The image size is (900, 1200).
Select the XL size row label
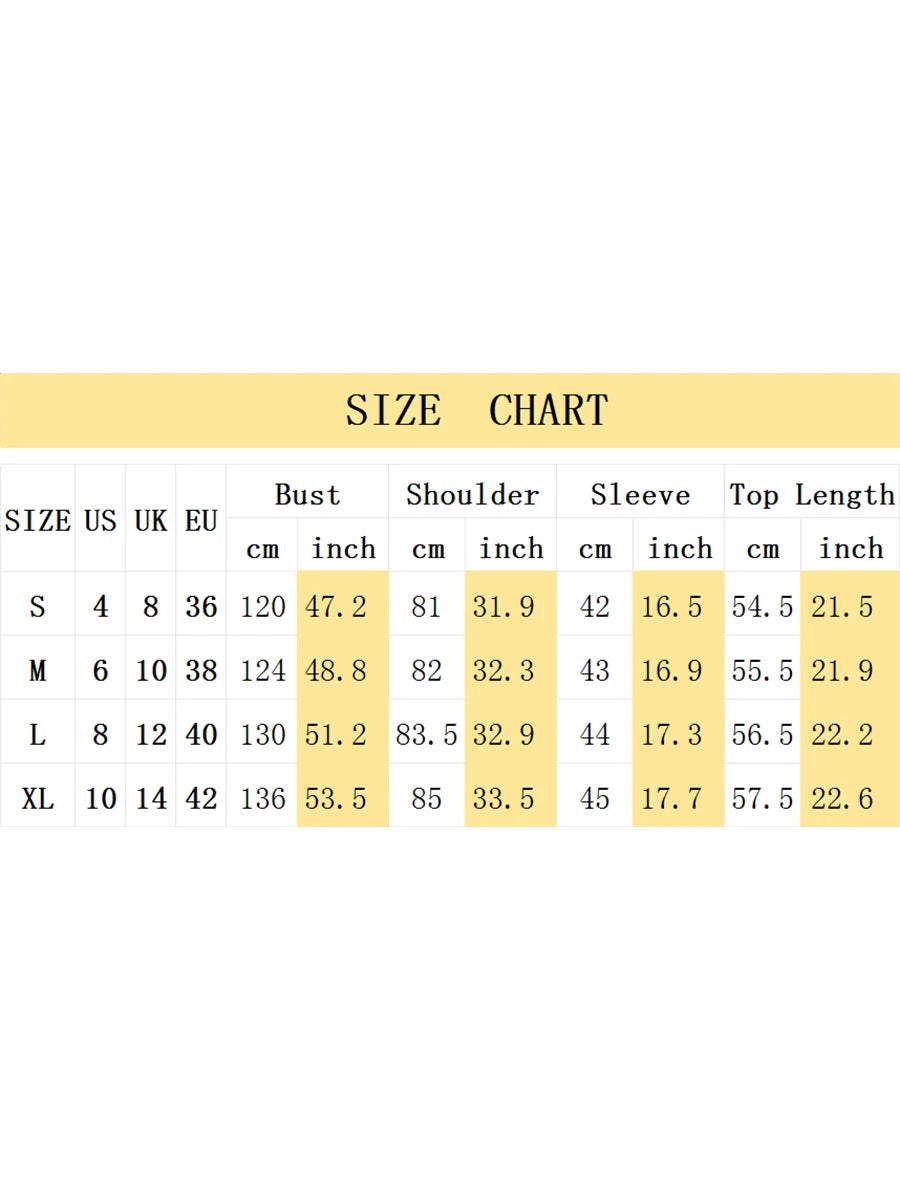click(38, 798)
